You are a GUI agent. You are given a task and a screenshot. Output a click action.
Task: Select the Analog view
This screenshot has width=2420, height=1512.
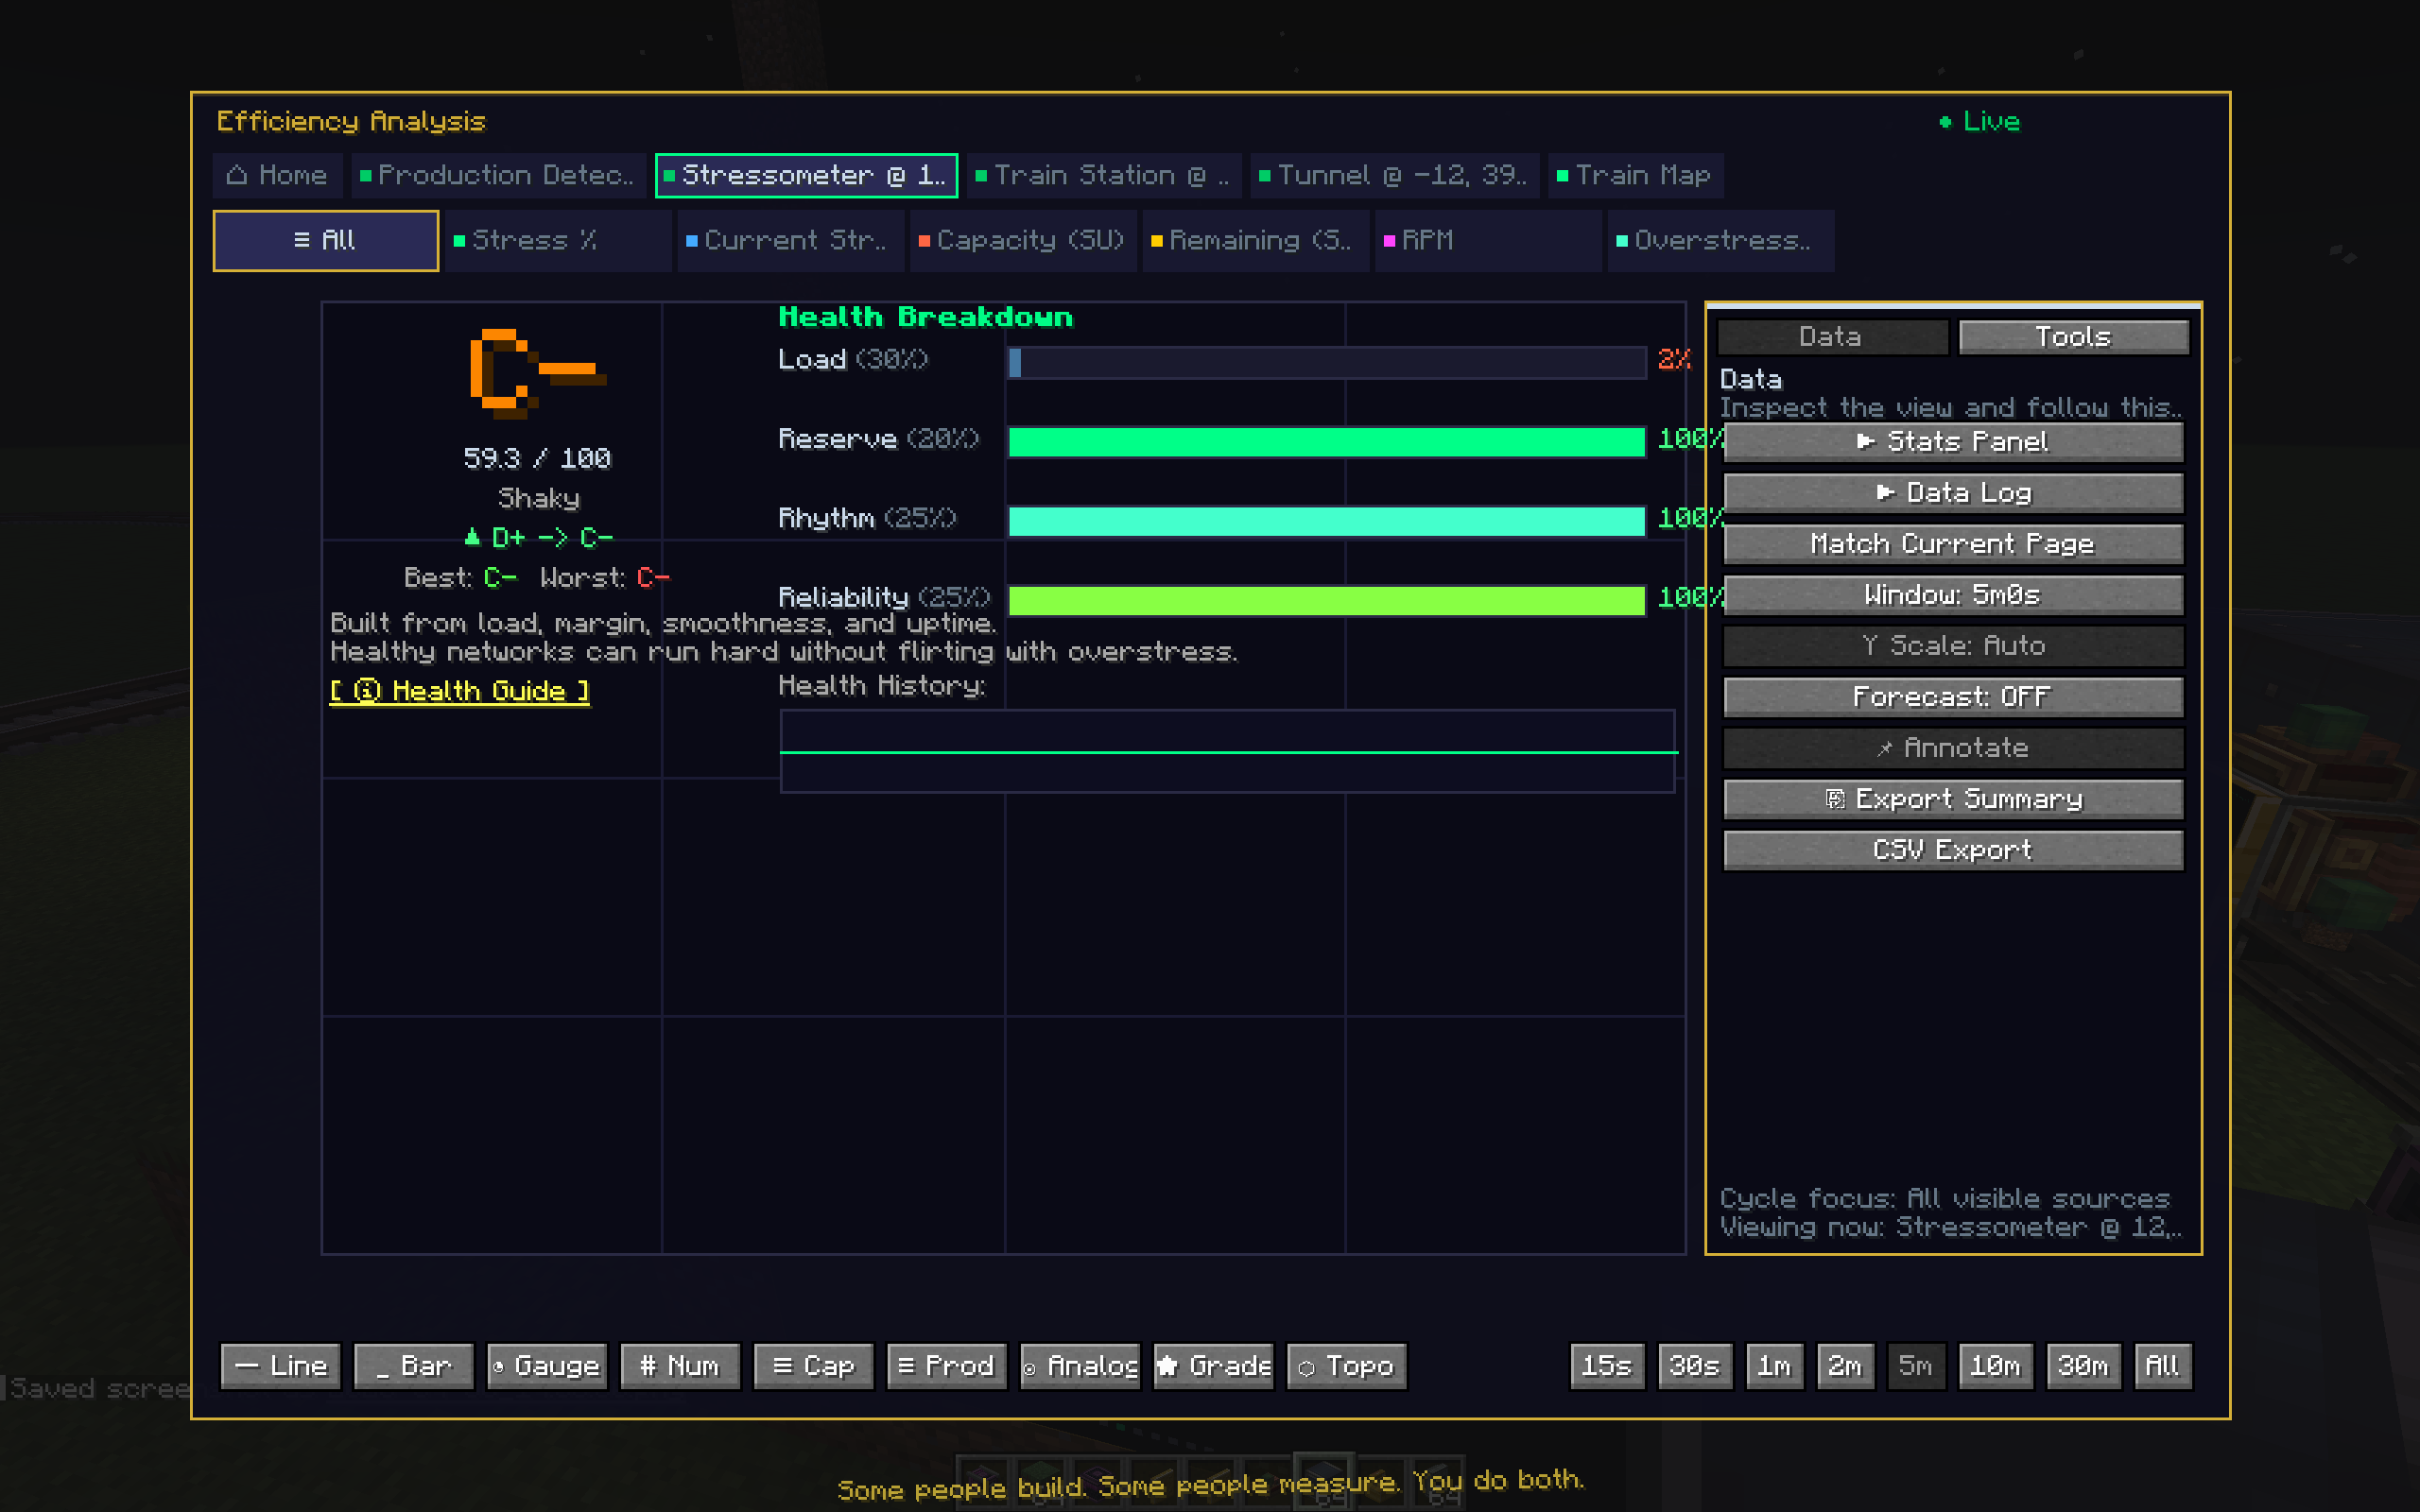pos(1080,1366)
